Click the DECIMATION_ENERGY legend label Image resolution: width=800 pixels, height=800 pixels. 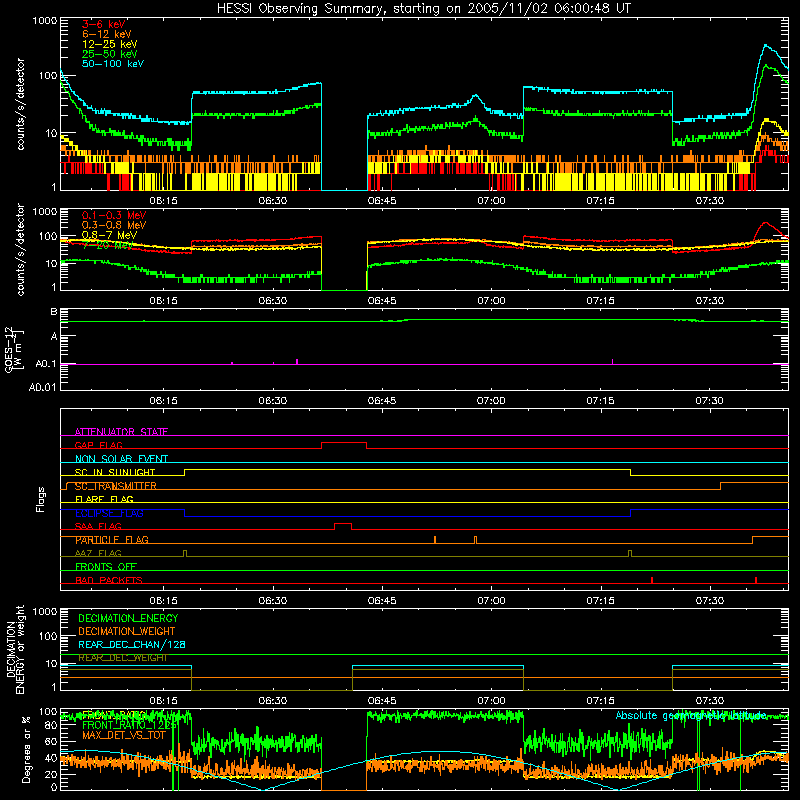pos(128,618)
